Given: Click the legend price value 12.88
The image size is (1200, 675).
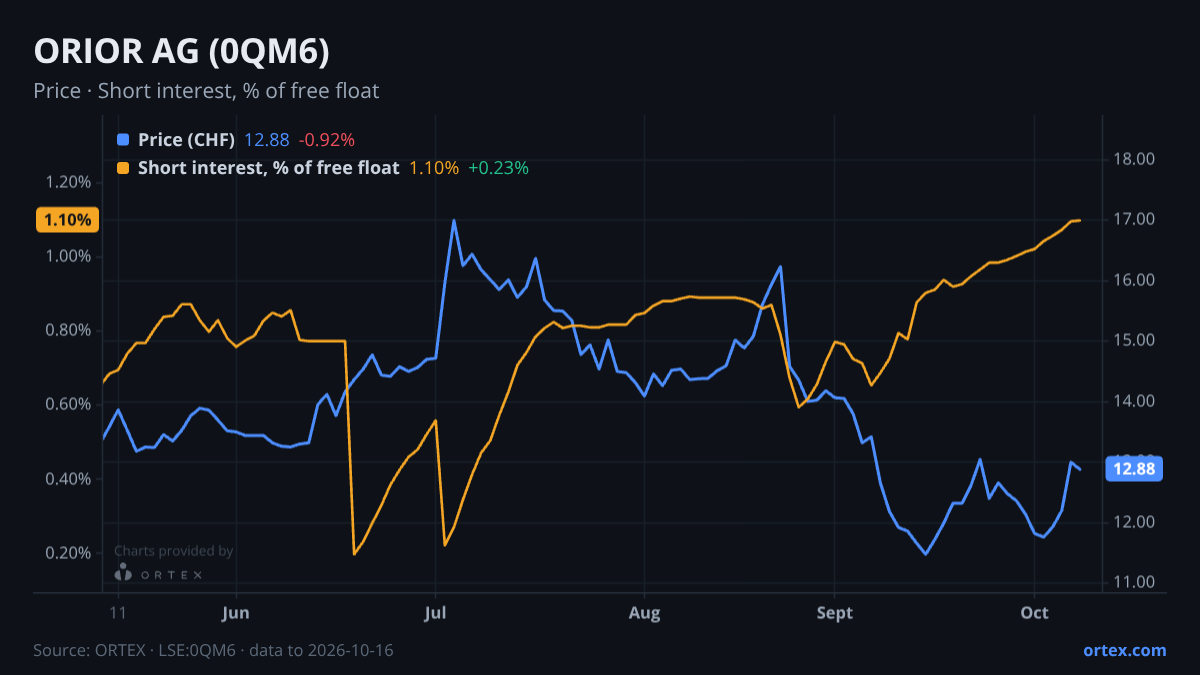Looking at the screenshot, I should [x=267, y=140].
